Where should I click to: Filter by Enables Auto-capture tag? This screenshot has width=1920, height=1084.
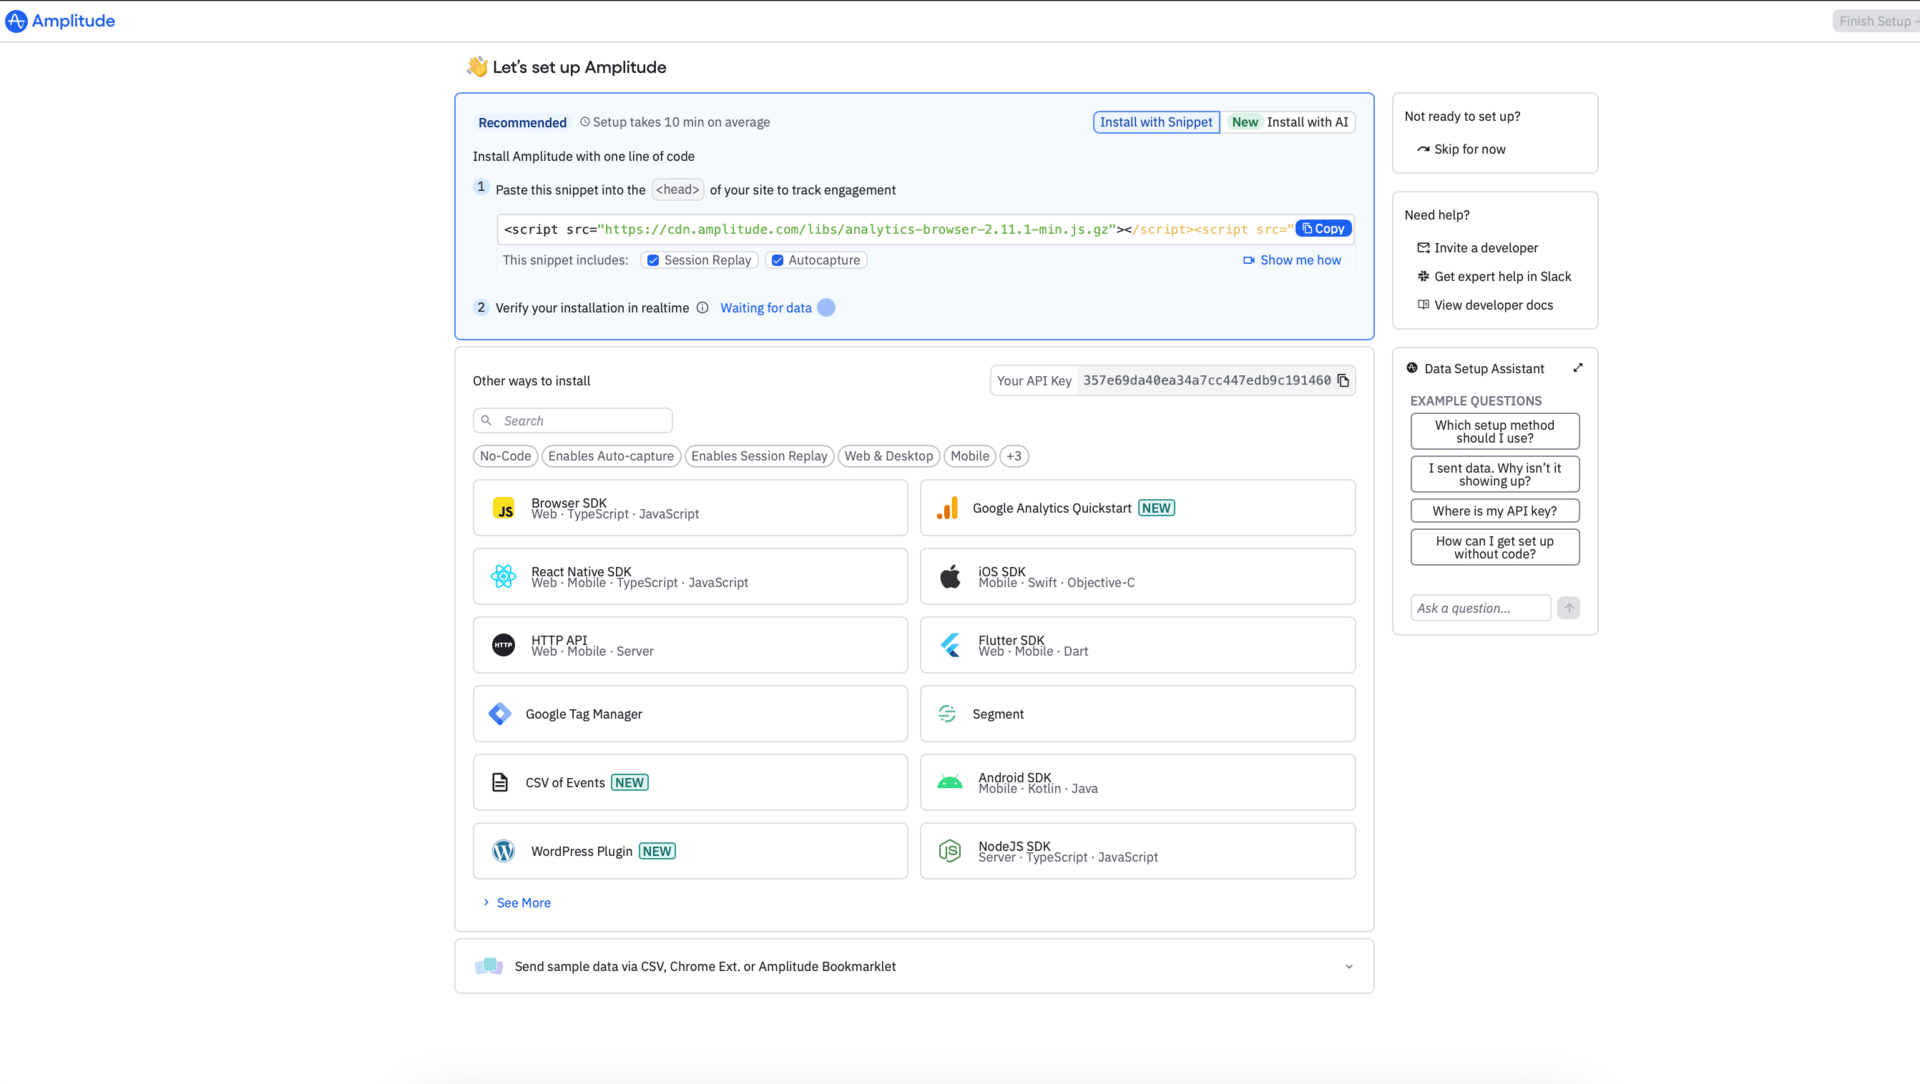pyautogui.click(x=611, y=456)
